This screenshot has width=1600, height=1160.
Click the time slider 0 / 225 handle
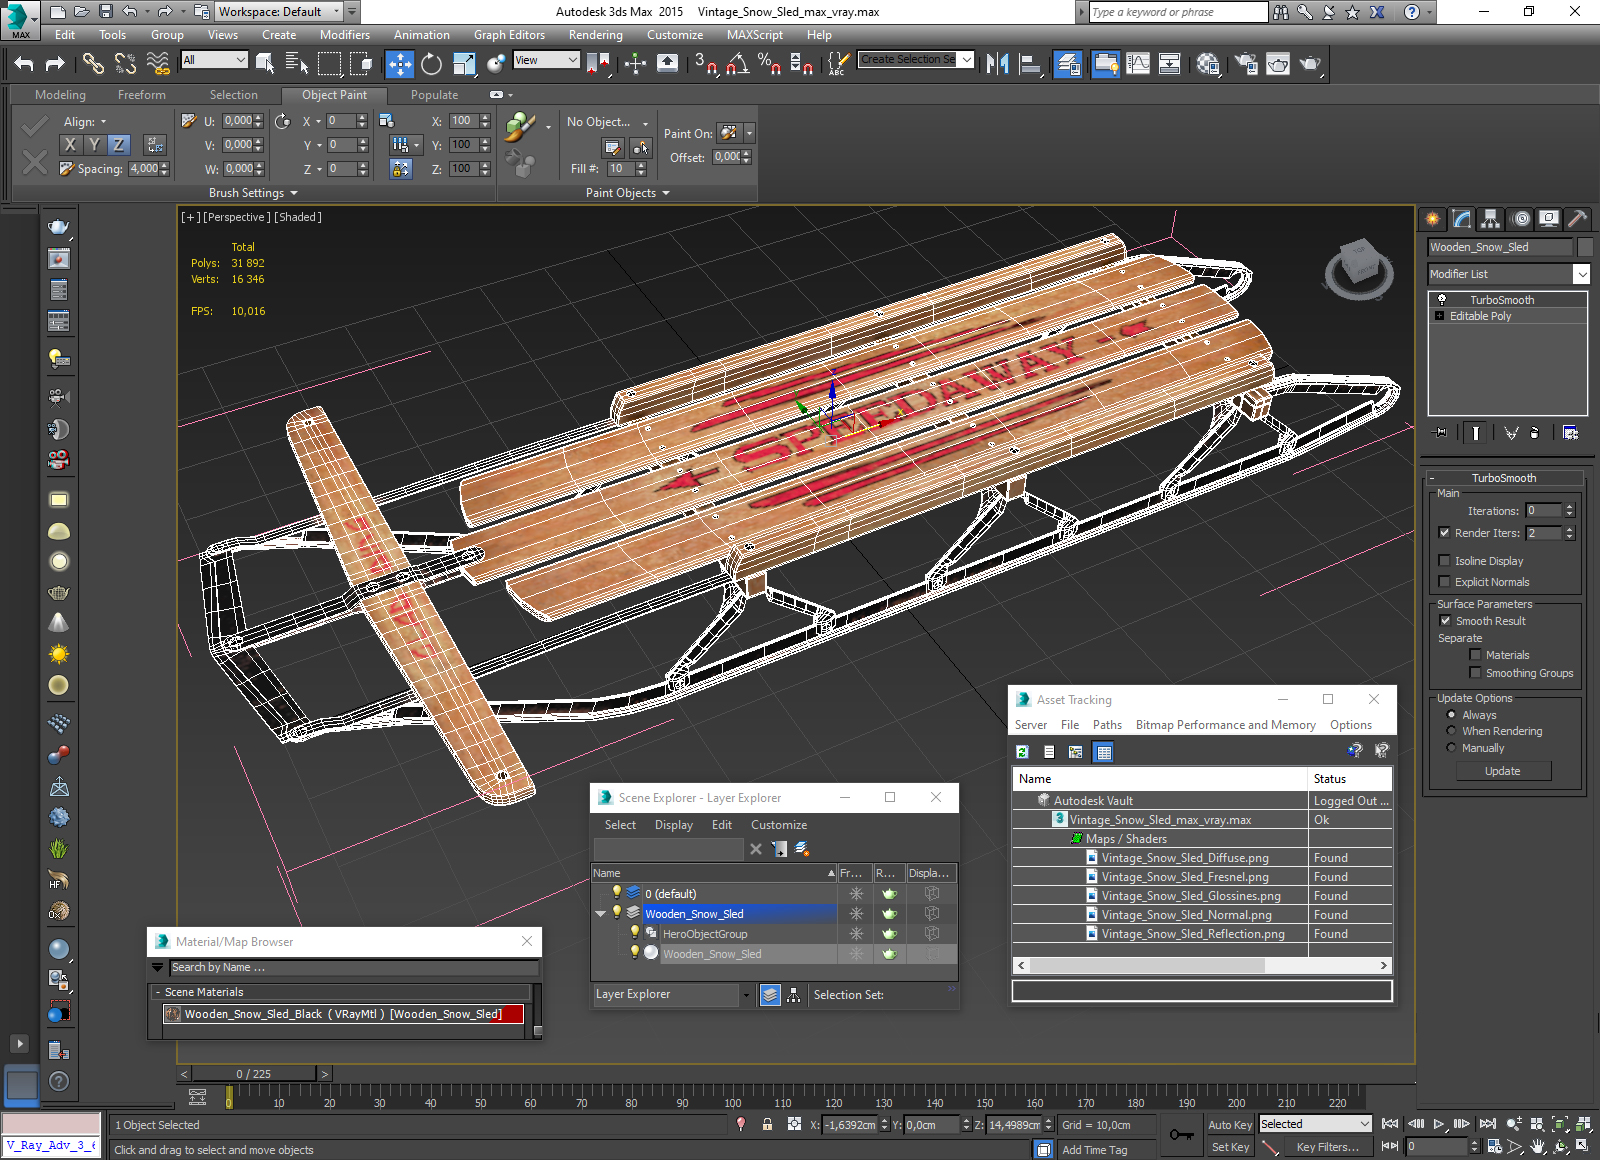[x=254, y=1074]
